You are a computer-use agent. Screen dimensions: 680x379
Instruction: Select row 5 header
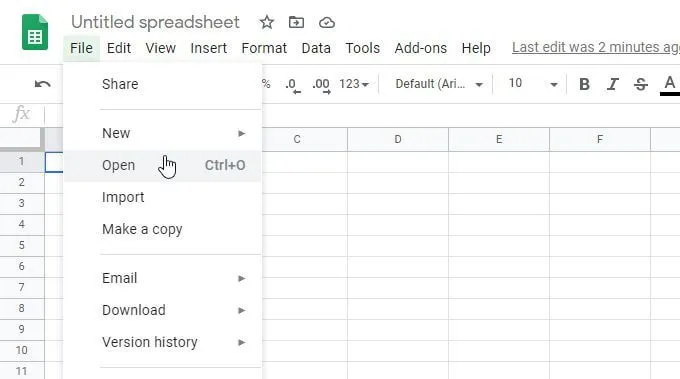click(x=22, y=245)
